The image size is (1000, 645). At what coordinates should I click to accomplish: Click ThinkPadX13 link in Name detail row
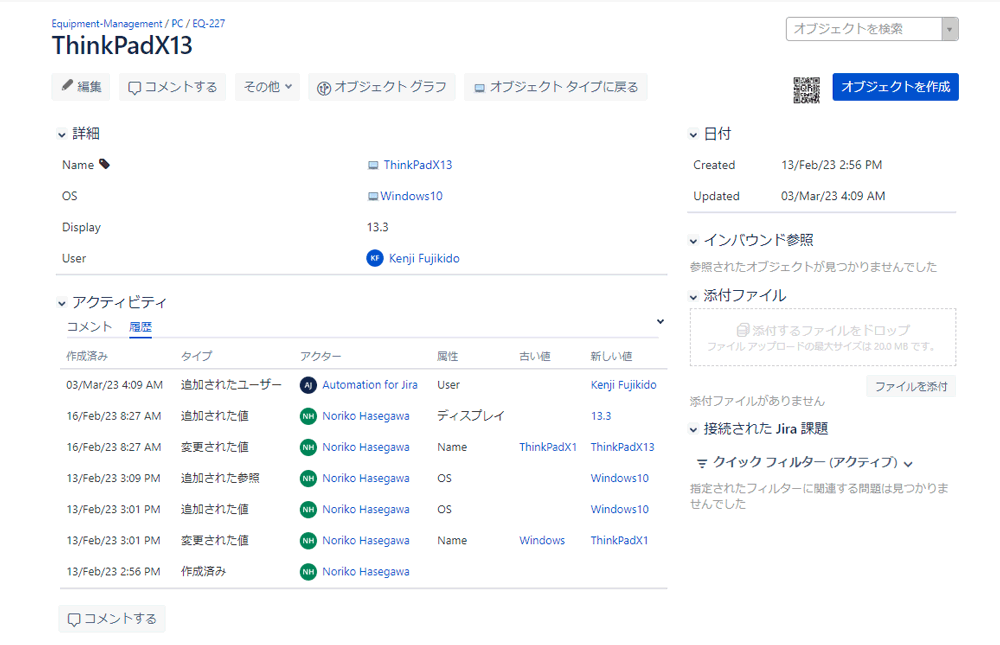tap(418, 165)
